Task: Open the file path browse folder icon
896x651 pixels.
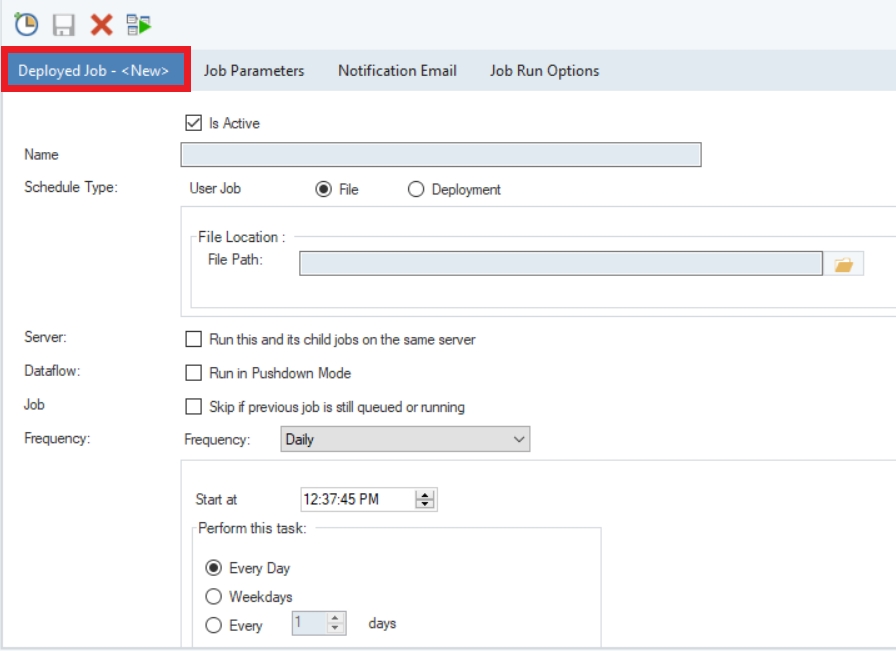Action: [845, 264]
